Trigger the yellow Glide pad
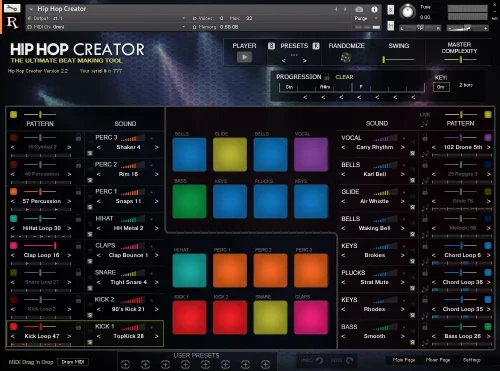Image resolution: width=500 pixels, height=371 pixels. (x=230, y=155)
